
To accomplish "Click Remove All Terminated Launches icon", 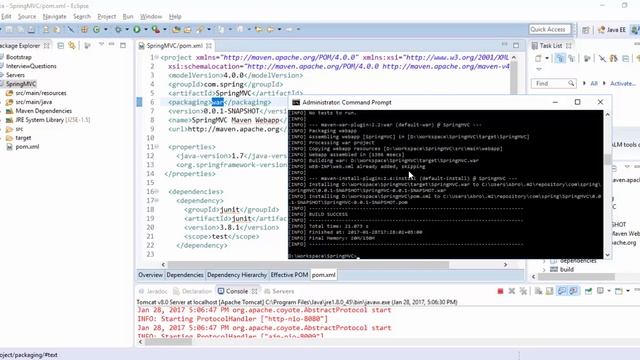I will [x=523, y=291].
